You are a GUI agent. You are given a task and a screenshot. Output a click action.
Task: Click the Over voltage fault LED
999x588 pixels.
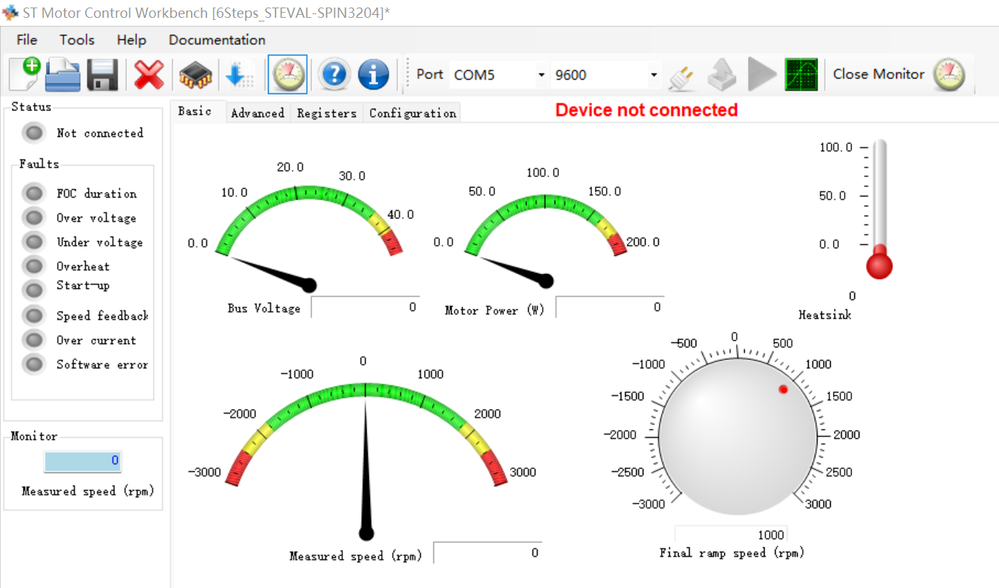(34, 217)
